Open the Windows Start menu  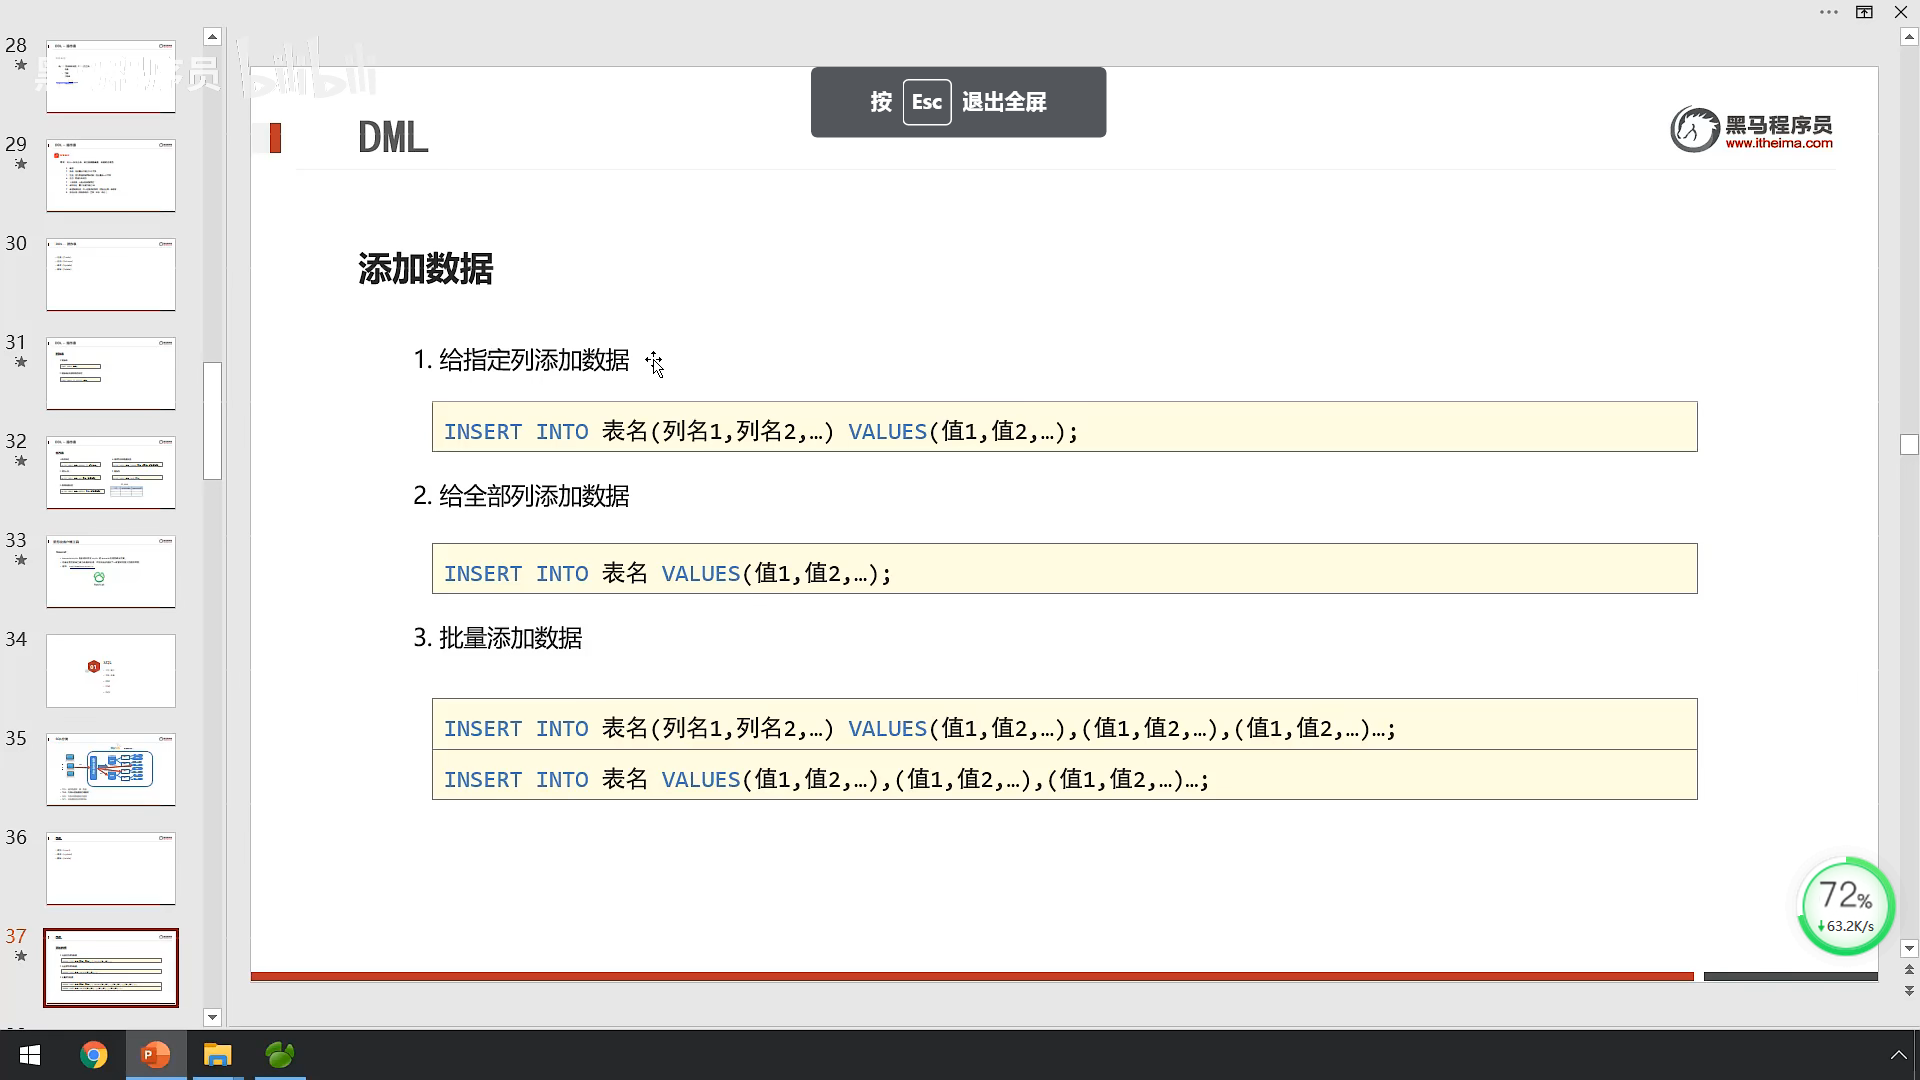click(30, 1055)
